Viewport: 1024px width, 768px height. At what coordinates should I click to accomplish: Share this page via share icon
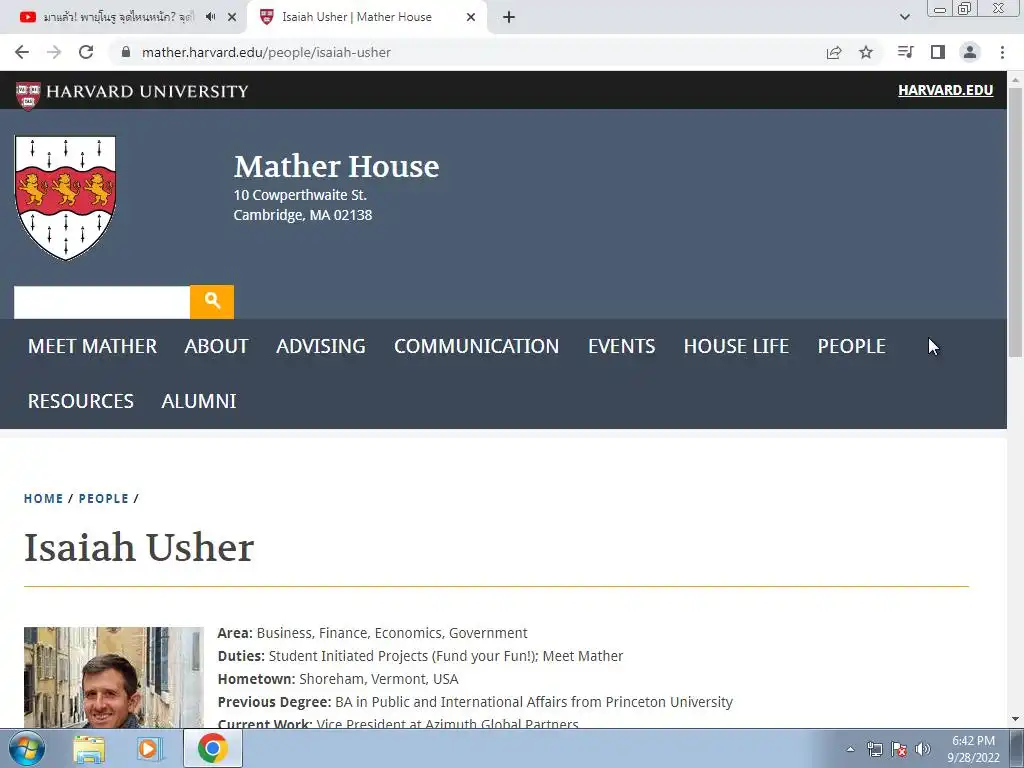tap(834, 52)
